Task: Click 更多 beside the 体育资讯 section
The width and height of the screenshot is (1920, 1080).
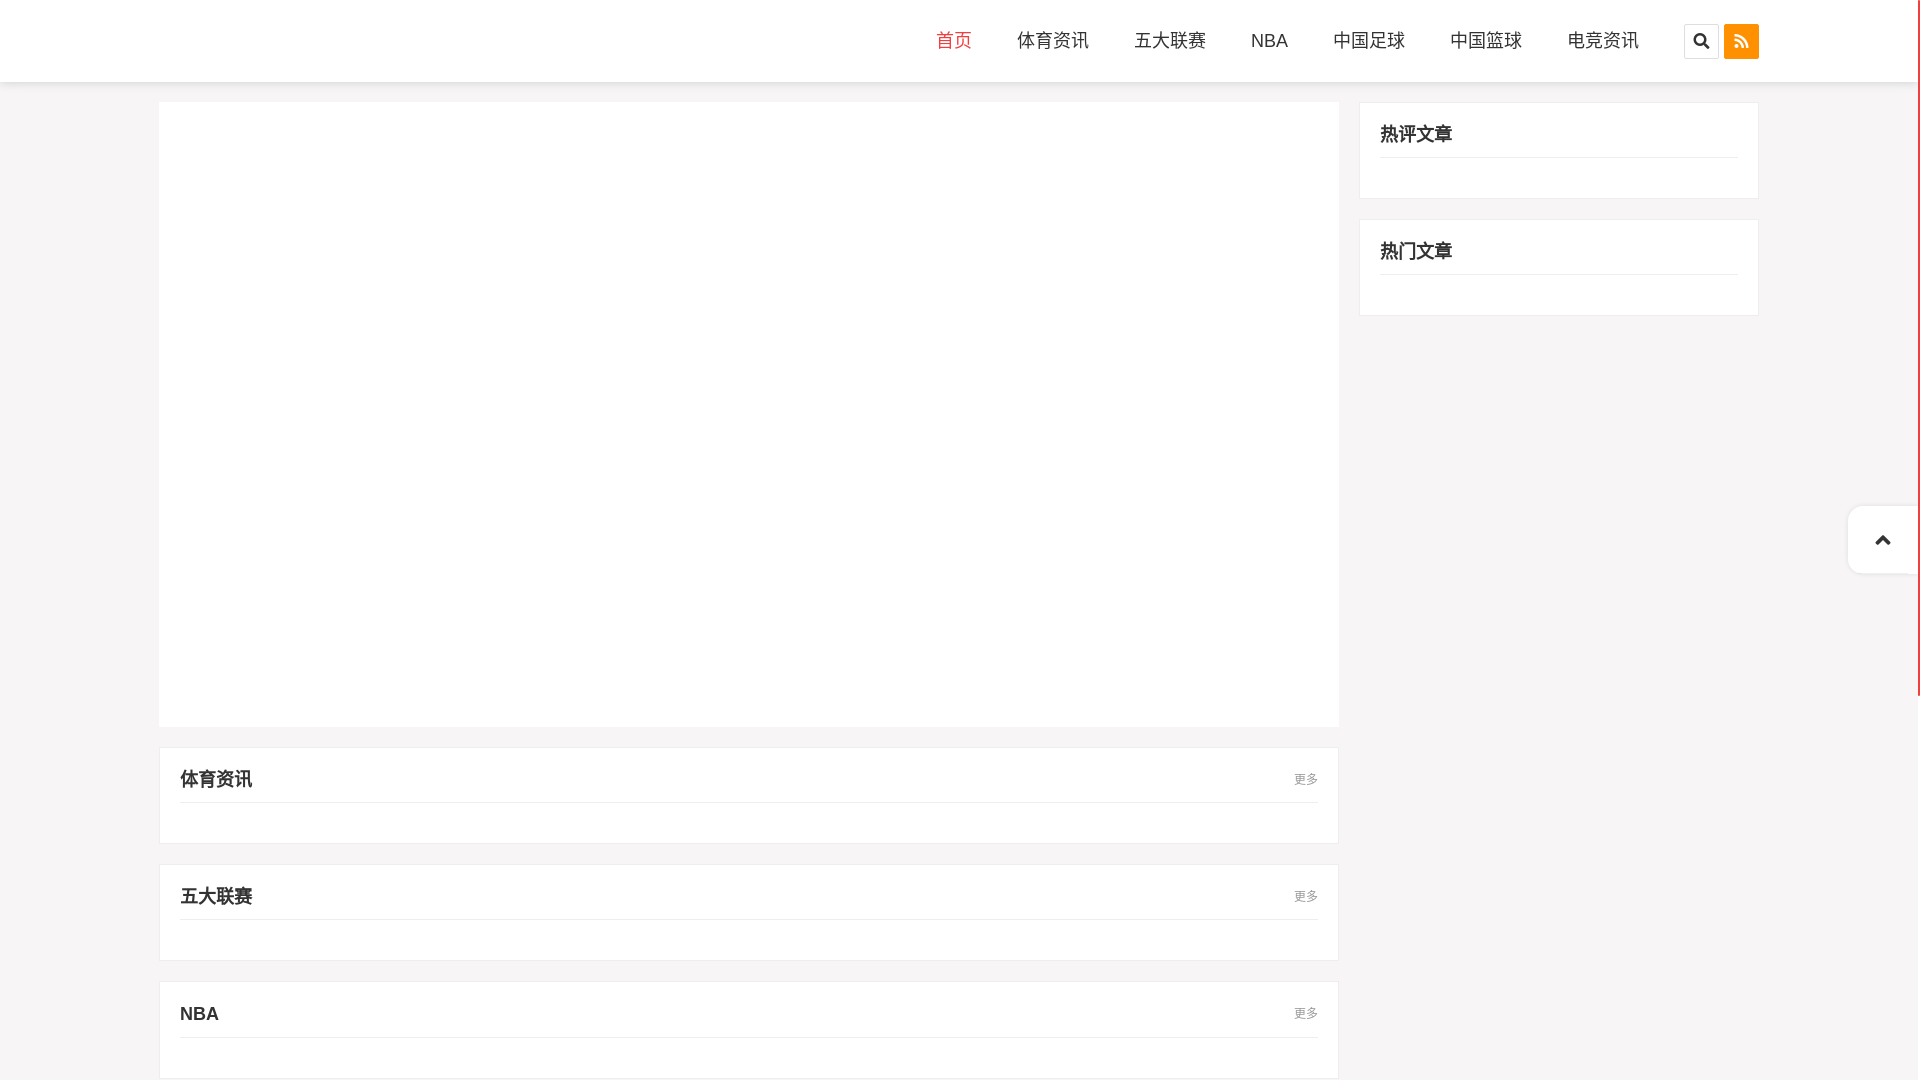Action: coord(1305,779)
